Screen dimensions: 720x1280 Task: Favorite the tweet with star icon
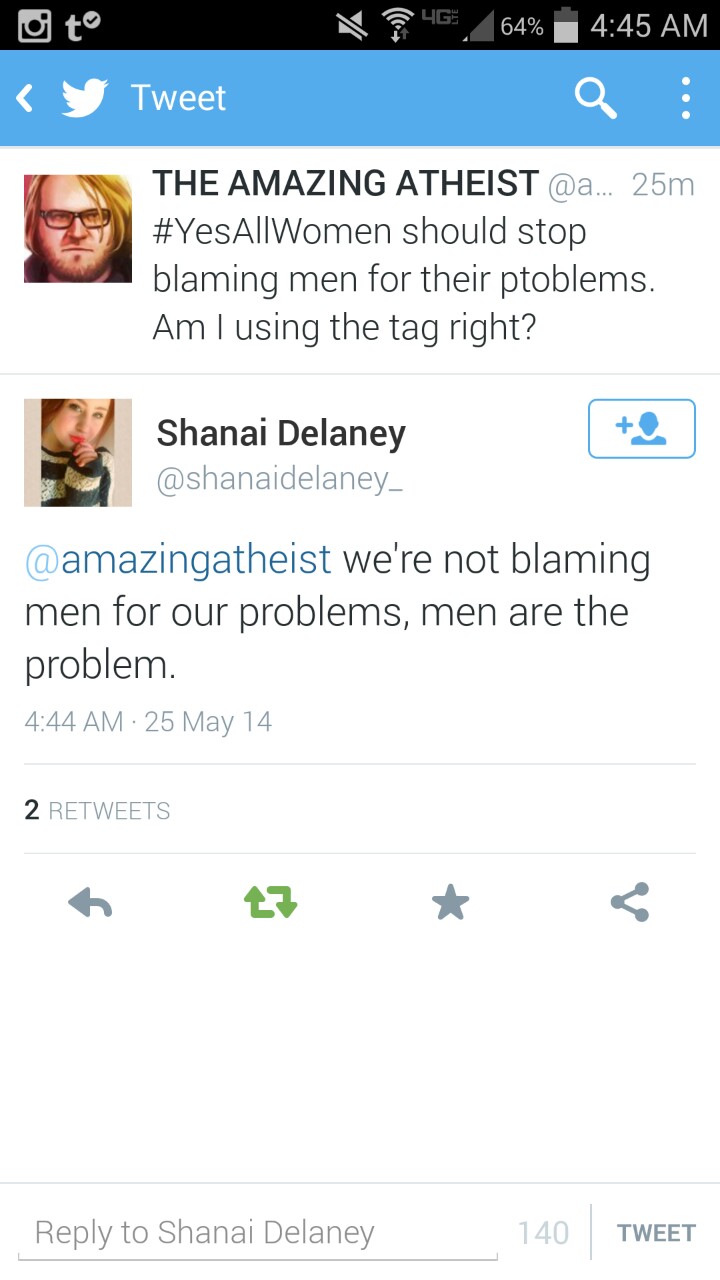click(450, 903)
